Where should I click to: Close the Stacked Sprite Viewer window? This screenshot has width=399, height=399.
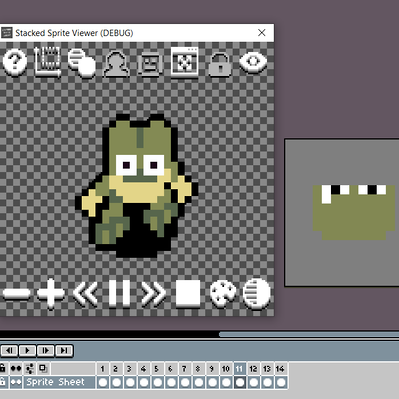[x=262, y=33]
